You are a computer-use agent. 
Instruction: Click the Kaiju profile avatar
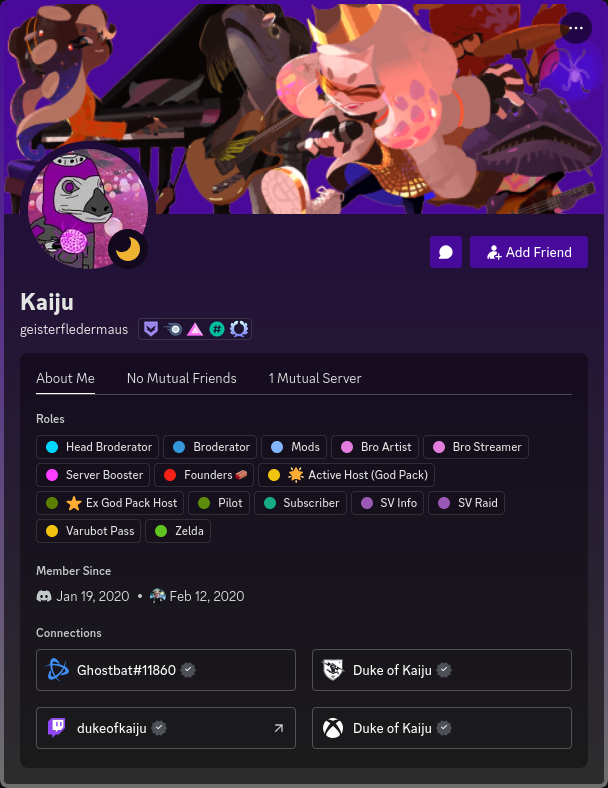pos(88,209)
